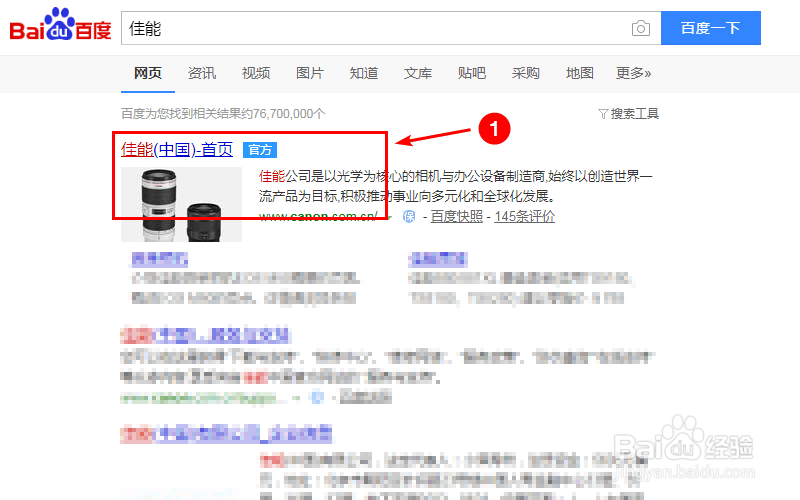800x500 pixels.
Task: Open the 地图 tab
Action: click(x=580, y=73)
